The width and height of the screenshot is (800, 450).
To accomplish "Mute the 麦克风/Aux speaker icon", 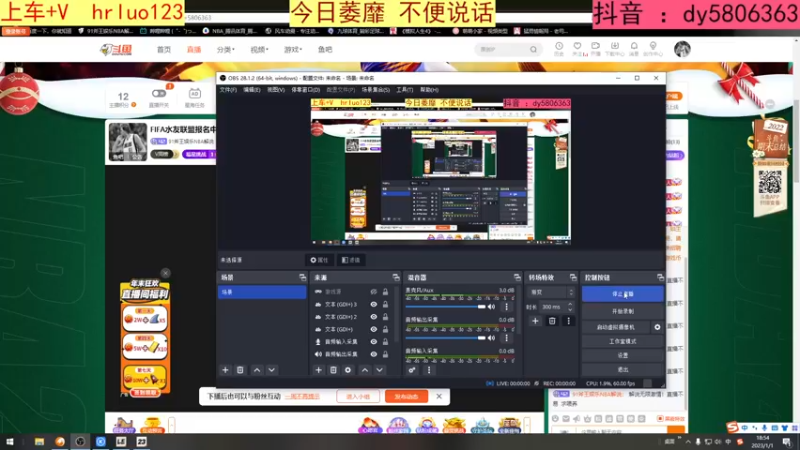I will (491, 307).
